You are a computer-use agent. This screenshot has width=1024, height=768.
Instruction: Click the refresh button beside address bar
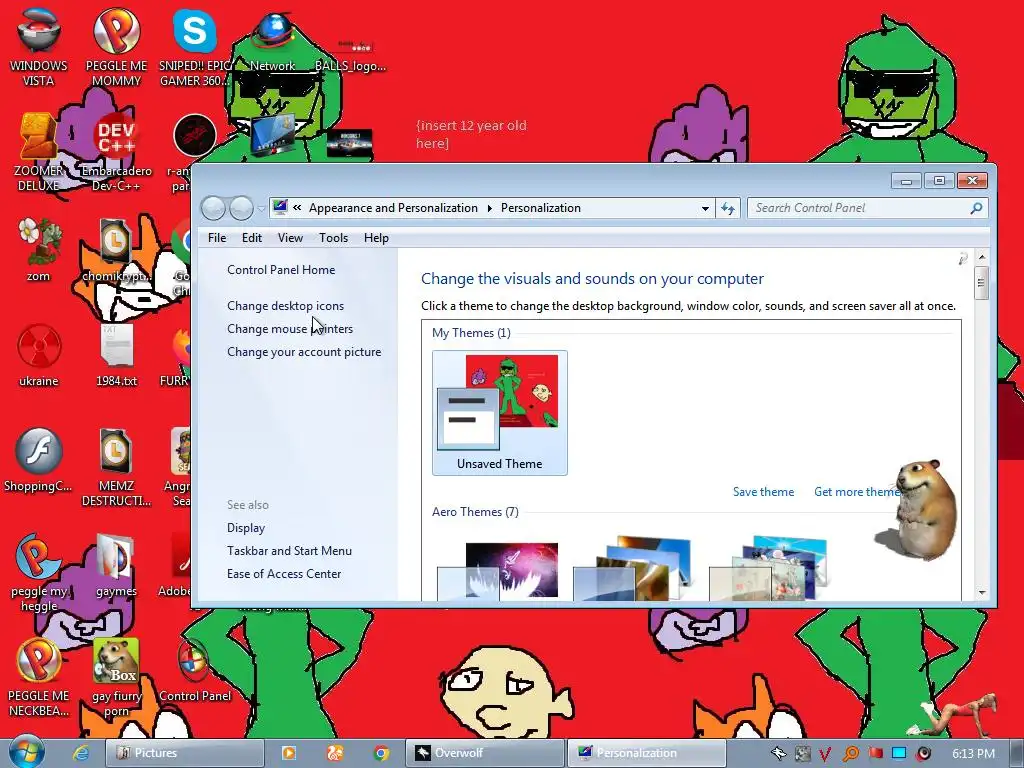coord(728,208)
